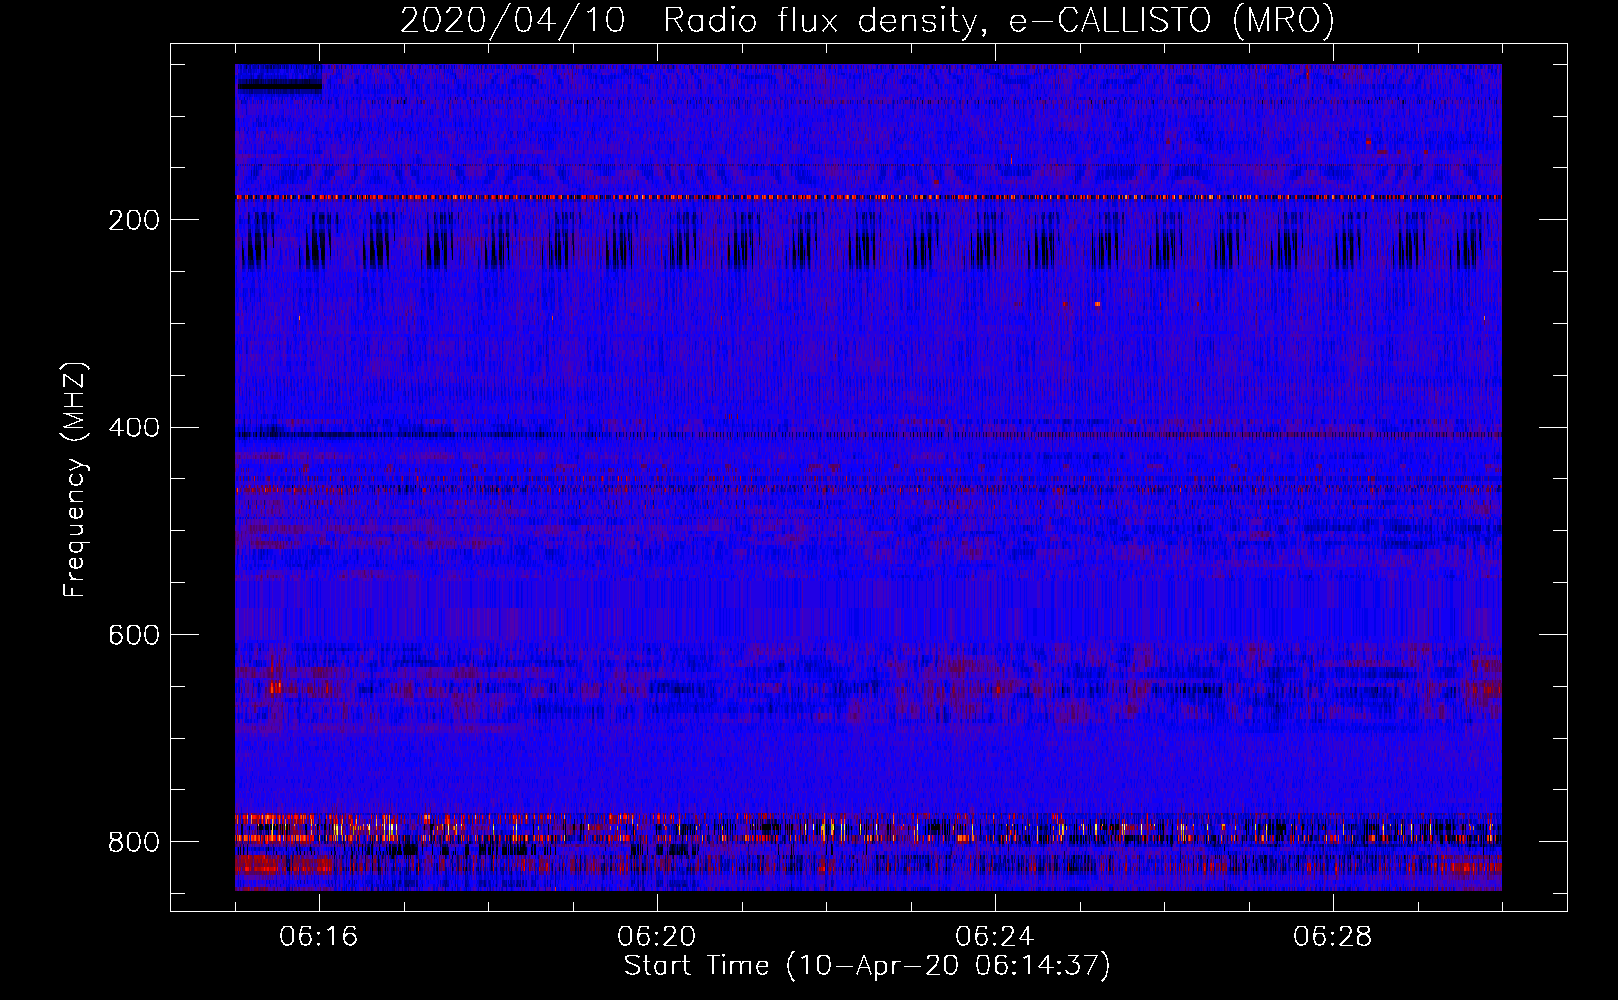Click the black bar in the spectrogram's top-left corner
Viewport: 1618px width, 1000px height.
point(279,86)
